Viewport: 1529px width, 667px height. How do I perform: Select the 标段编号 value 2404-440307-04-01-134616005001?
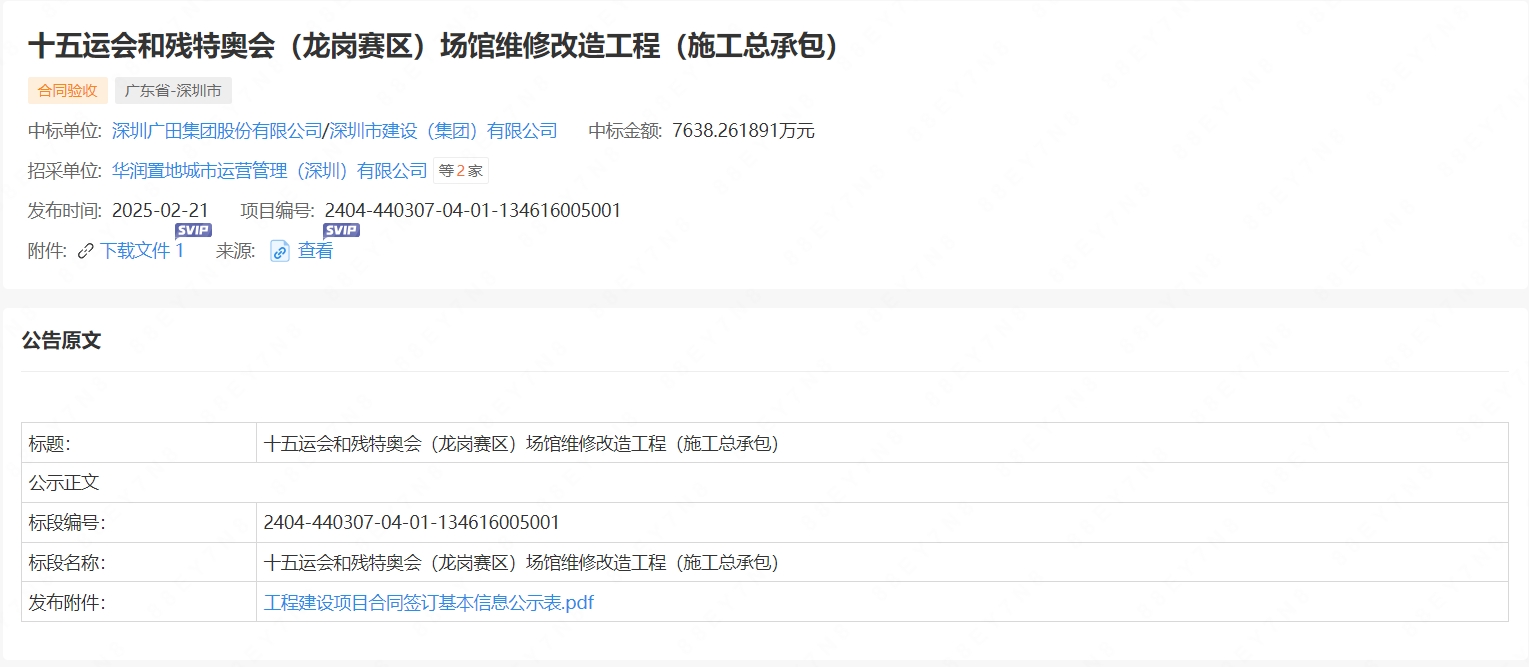(x=412, y=523)
